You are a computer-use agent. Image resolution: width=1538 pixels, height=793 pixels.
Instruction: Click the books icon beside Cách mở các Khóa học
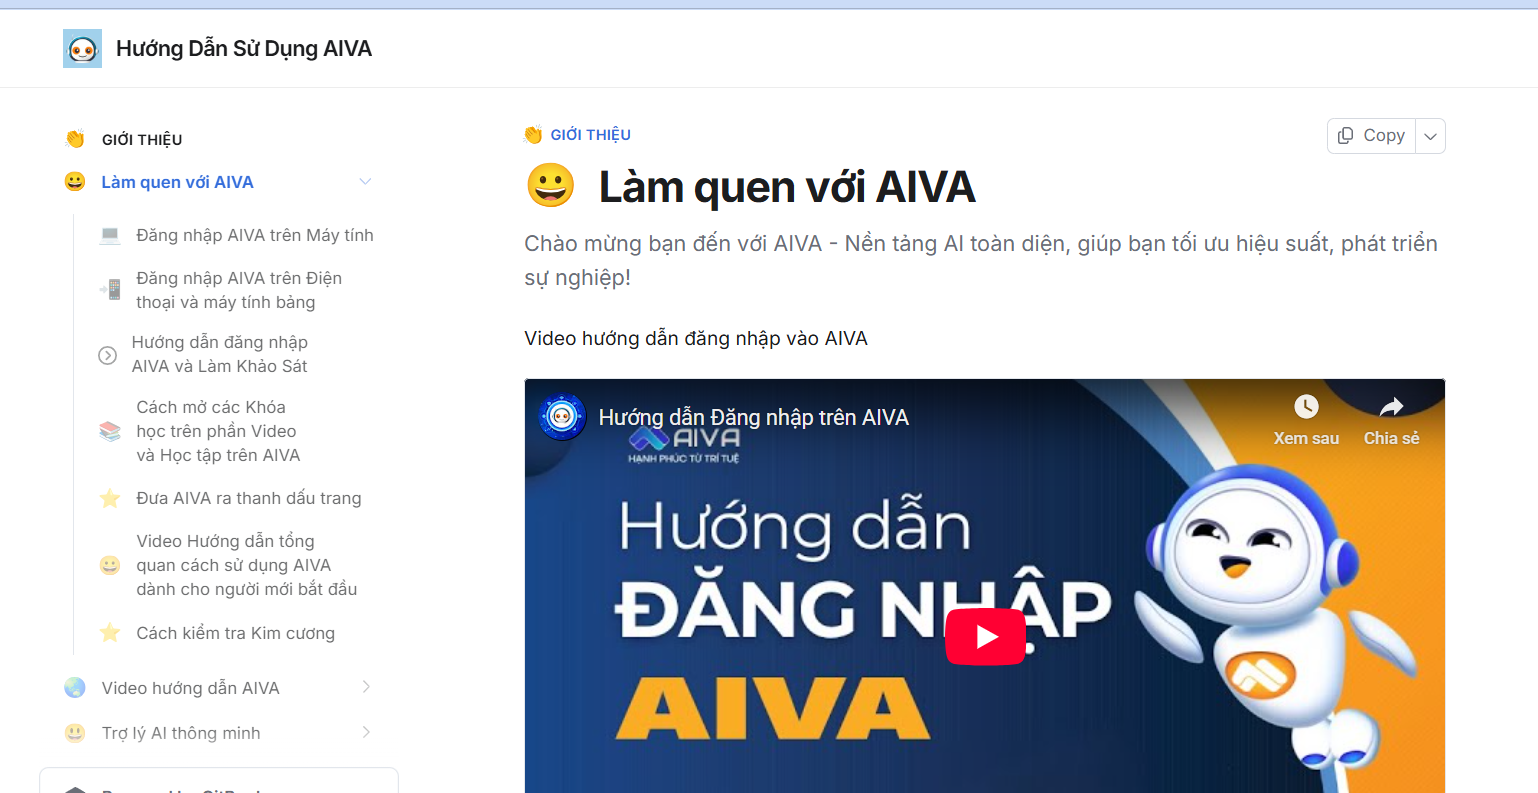point(110,431)
